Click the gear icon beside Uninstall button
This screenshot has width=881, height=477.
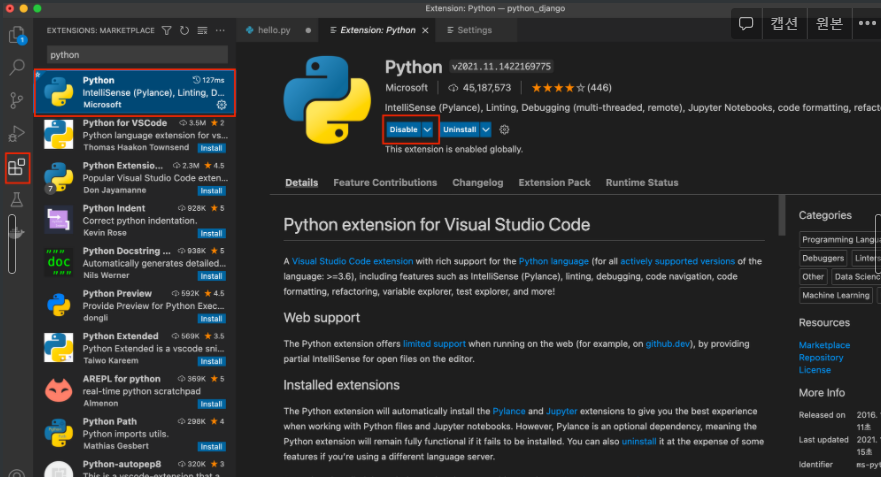pyautogui.click(x=504, y=130)
